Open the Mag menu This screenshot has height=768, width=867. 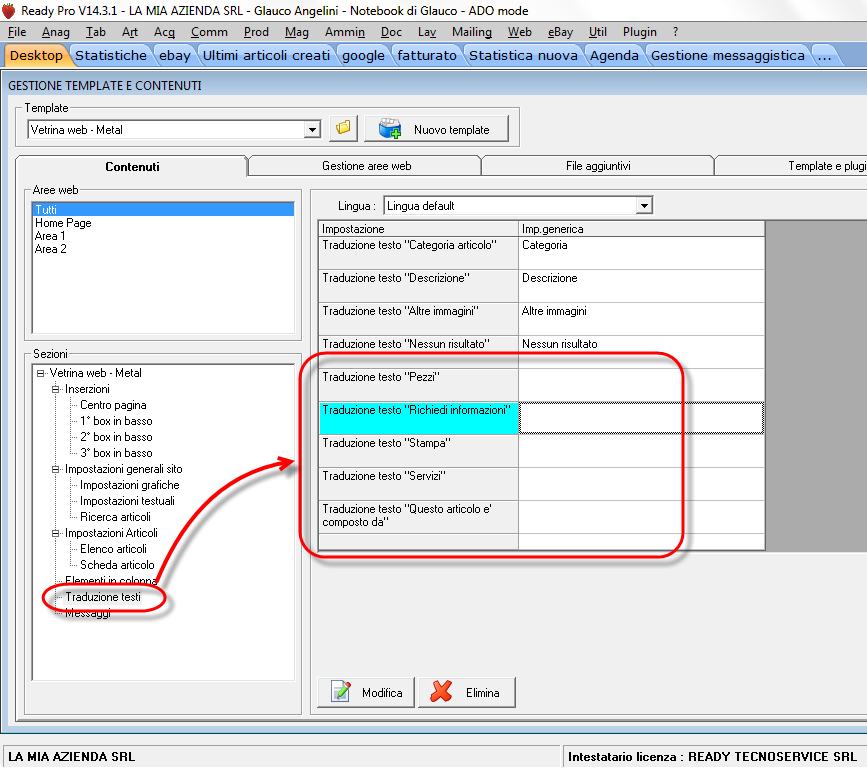297,32
